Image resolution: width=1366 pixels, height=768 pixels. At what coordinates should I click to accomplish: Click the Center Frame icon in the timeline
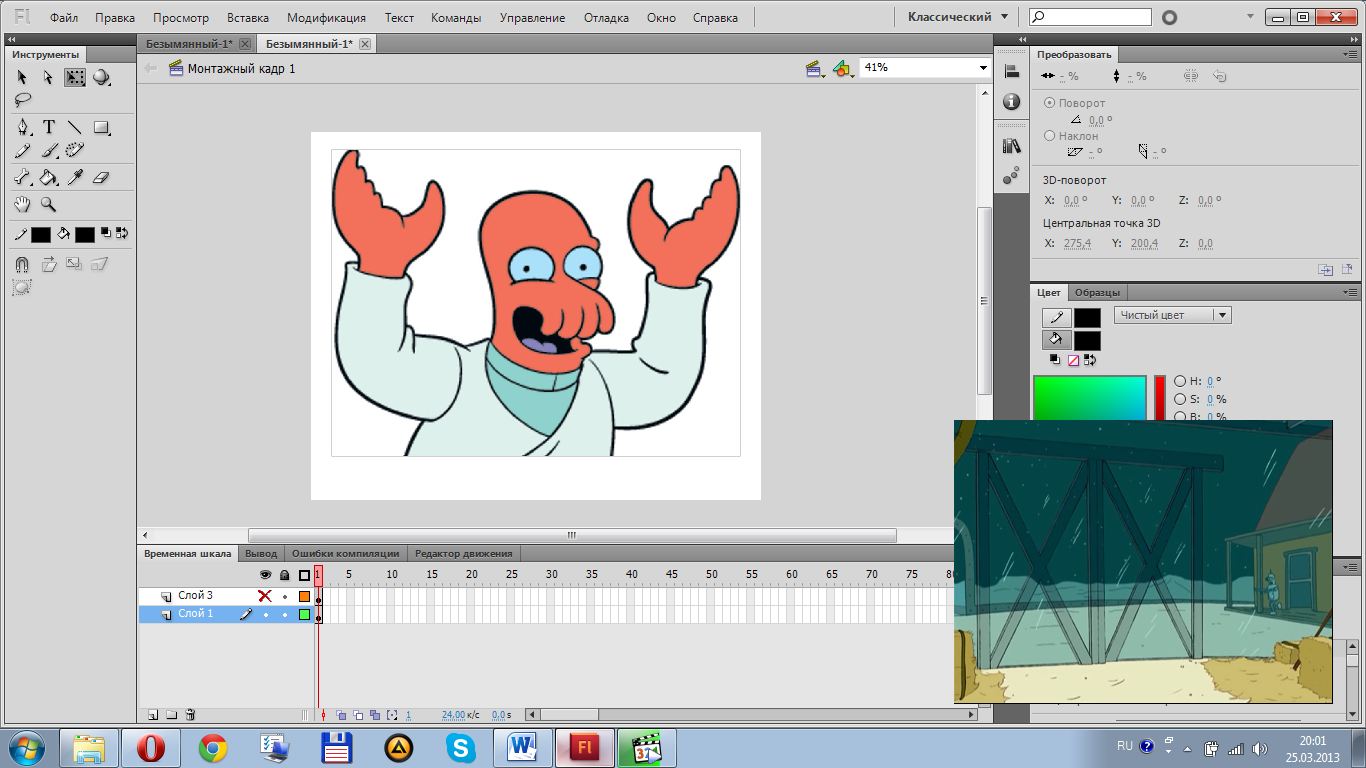tap(323, 715)
